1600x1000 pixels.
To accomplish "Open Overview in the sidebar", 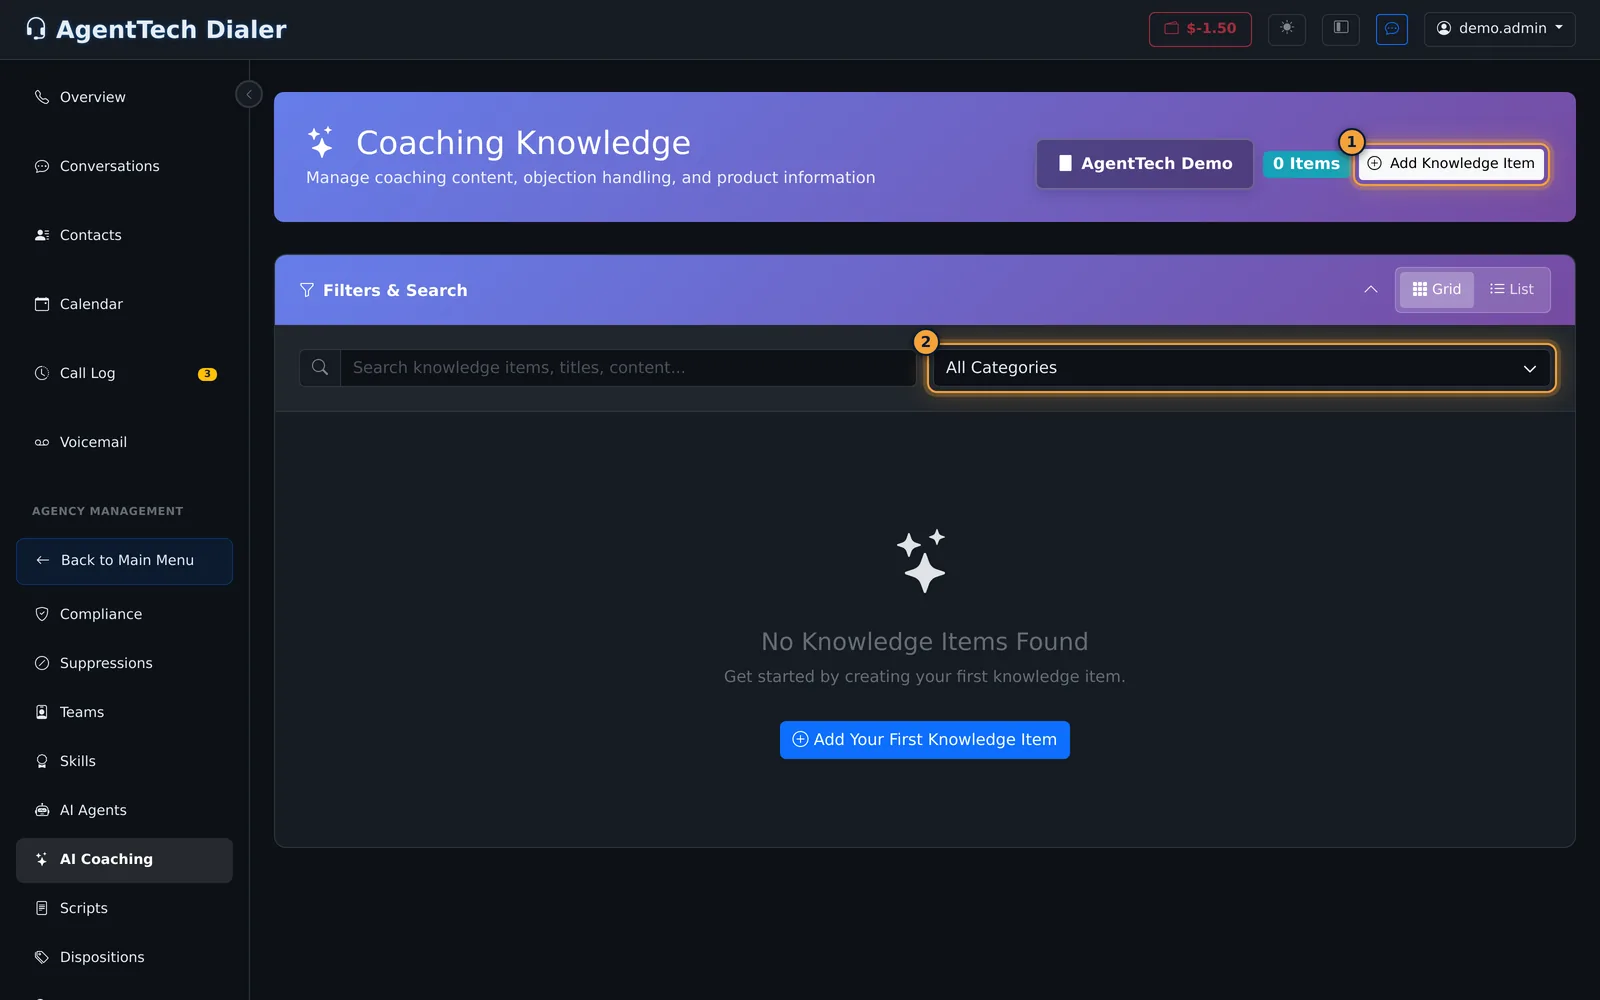I will [124, 97].
